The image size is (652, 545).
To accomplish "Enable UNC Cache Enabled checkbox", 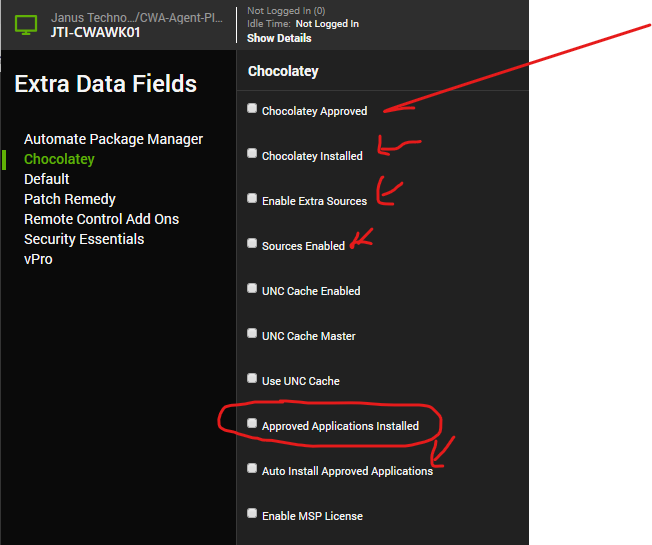I will 252,288.
